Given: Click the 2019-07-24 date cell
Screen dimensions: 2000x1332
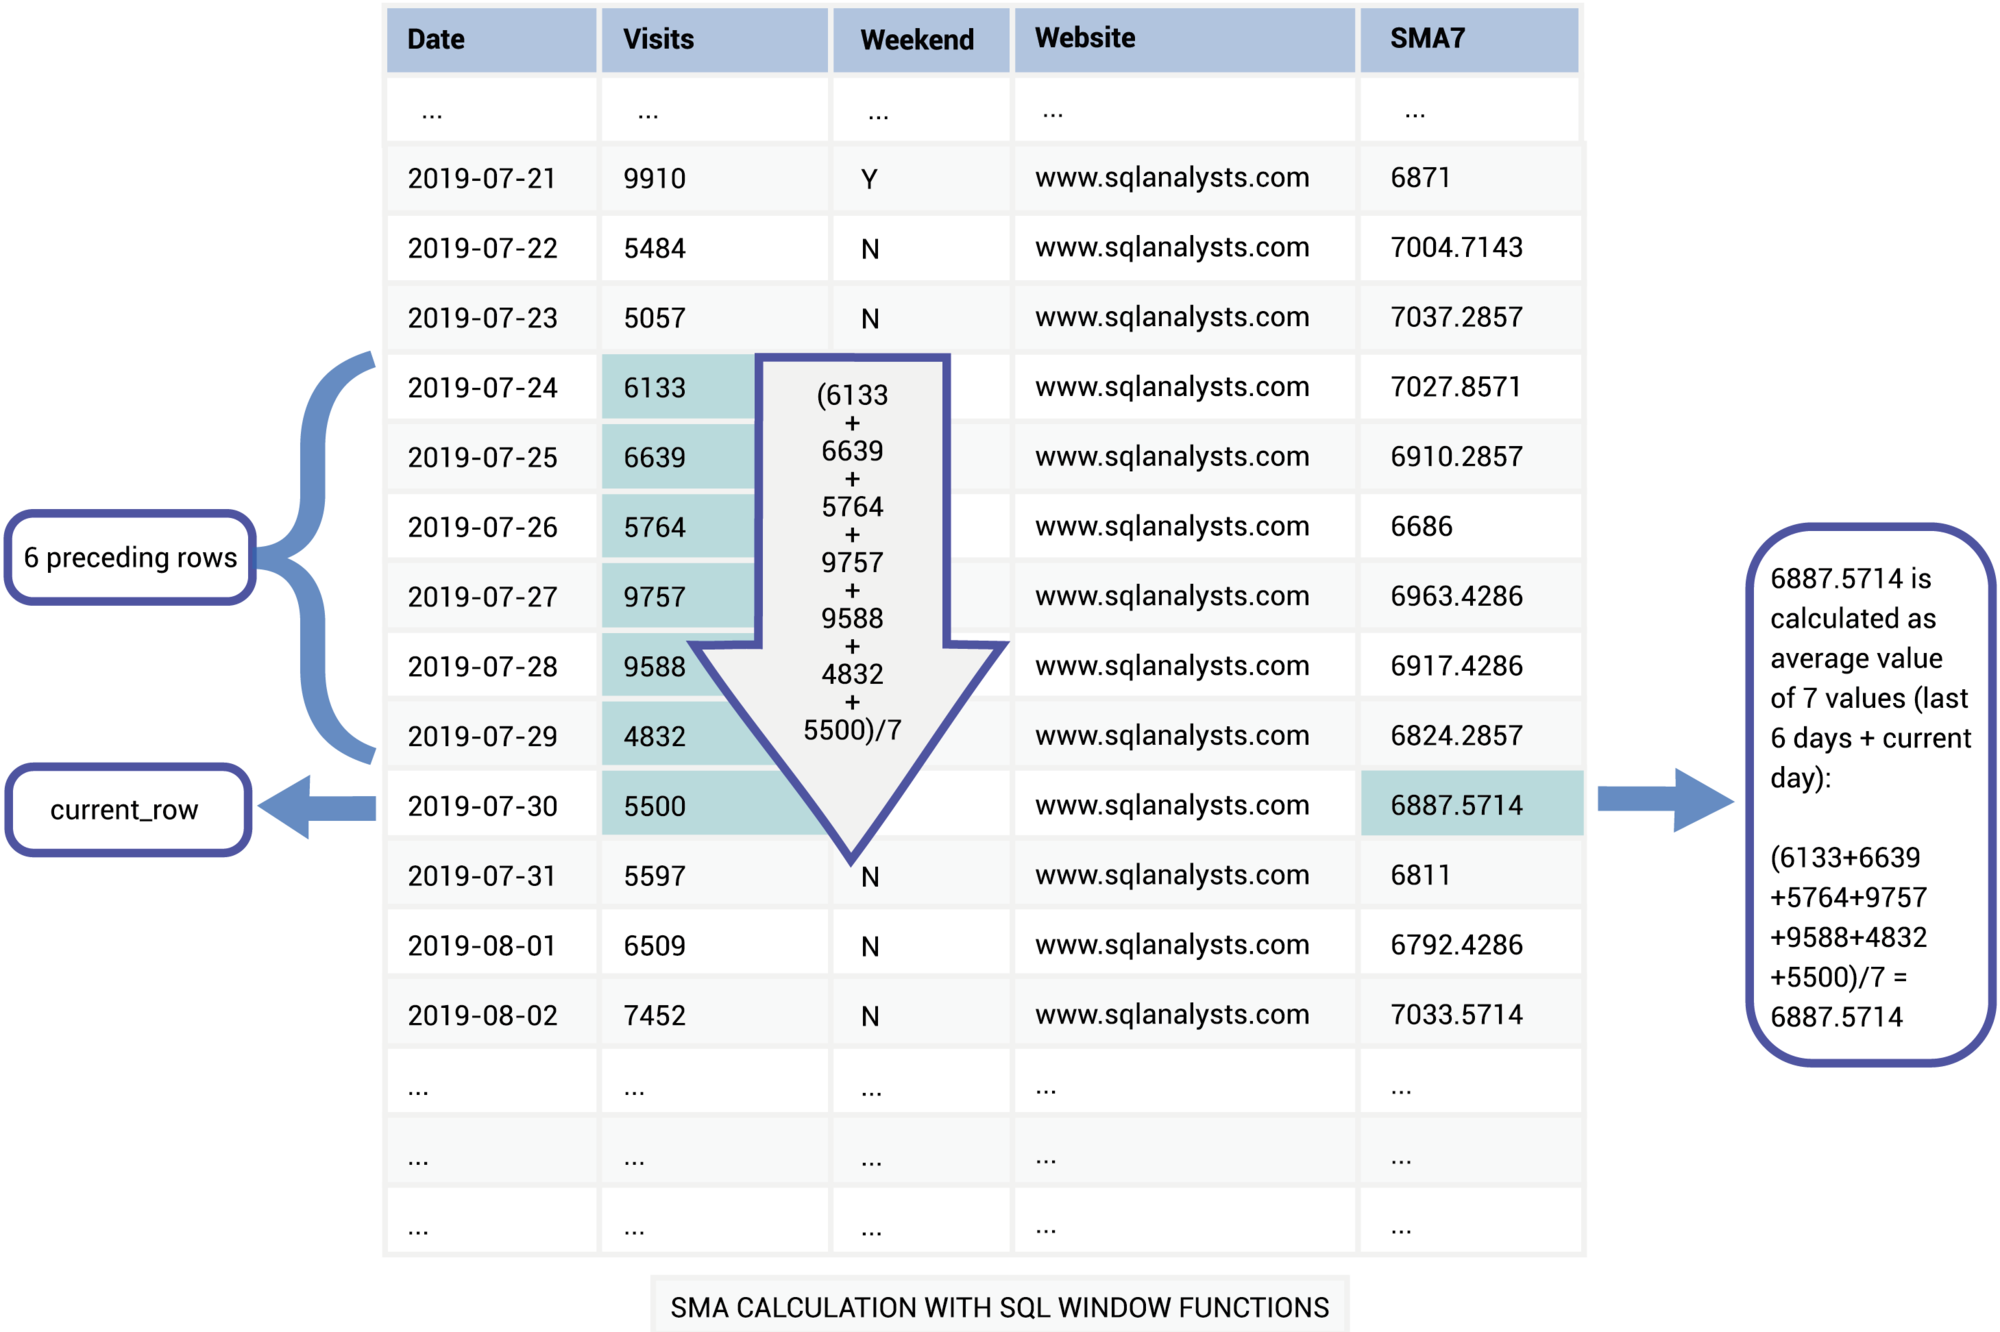Looking at the screenshot, I should (x=483, y=388).
